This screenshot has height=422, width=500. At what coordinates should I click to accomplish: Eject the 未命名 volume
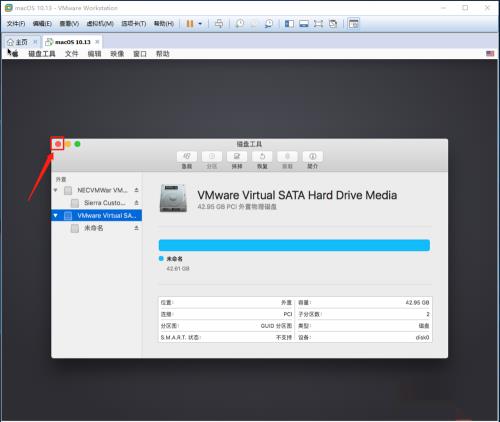coord(136,228)
